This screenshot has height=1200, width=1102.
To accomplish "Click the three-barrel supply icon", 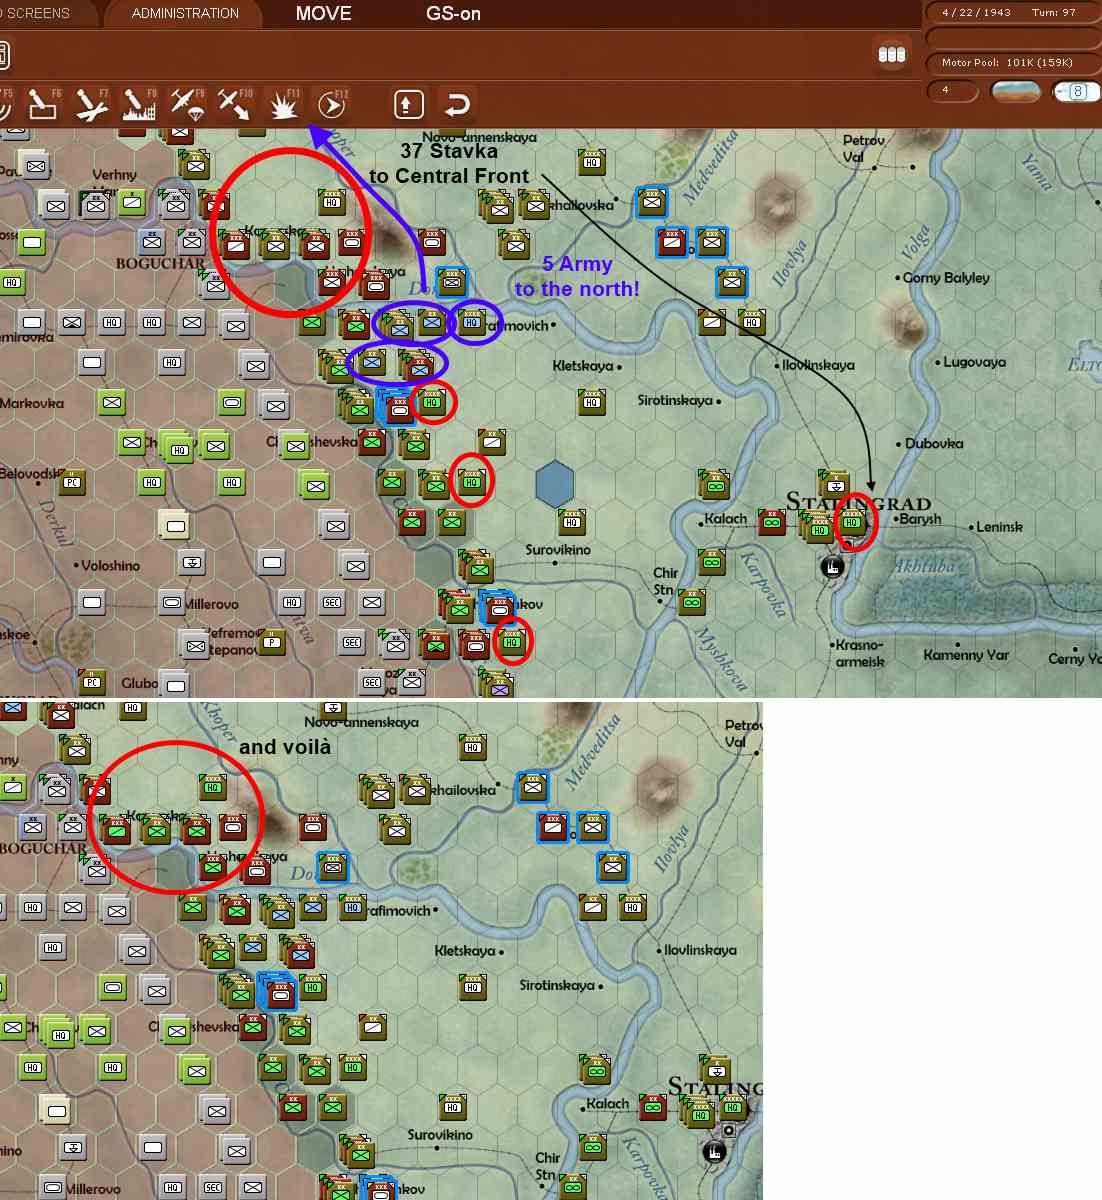I will [891, 54].
